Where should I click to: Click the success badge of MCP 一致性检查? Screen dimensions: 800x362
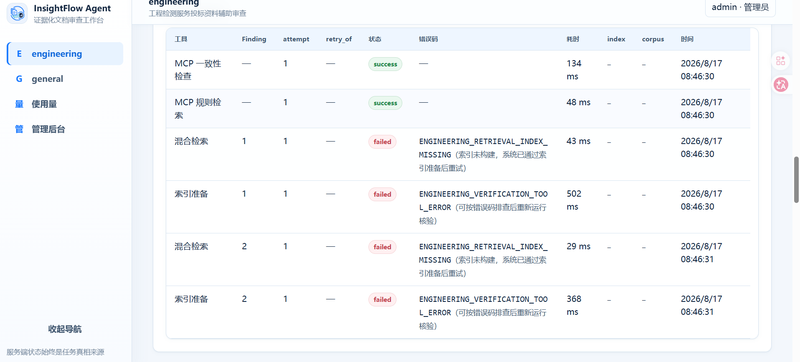[385, 64]
